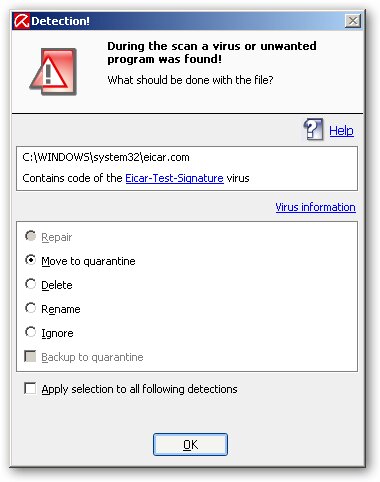Toggle the Backup to quarantine checkbox

pyautogui.click(x=30, y=356)
